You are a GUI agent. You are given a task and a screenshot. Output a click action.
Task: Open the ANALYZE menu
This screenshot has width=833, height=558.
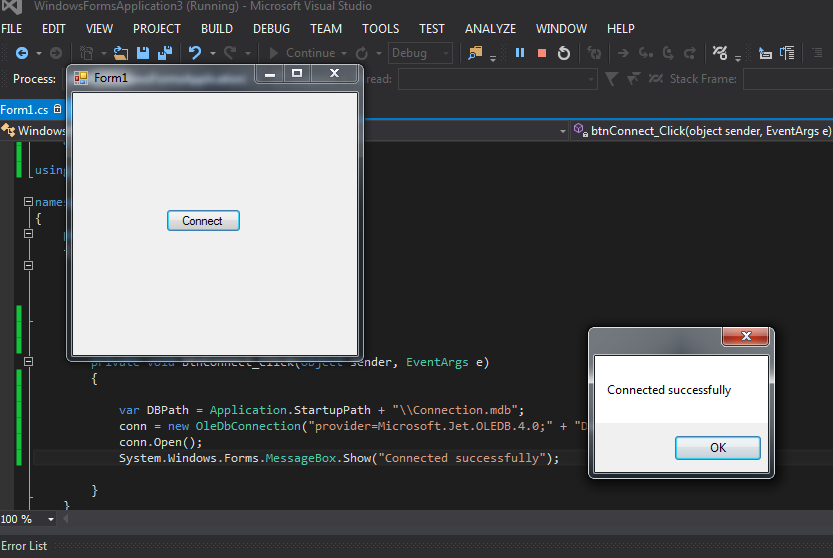490,29
